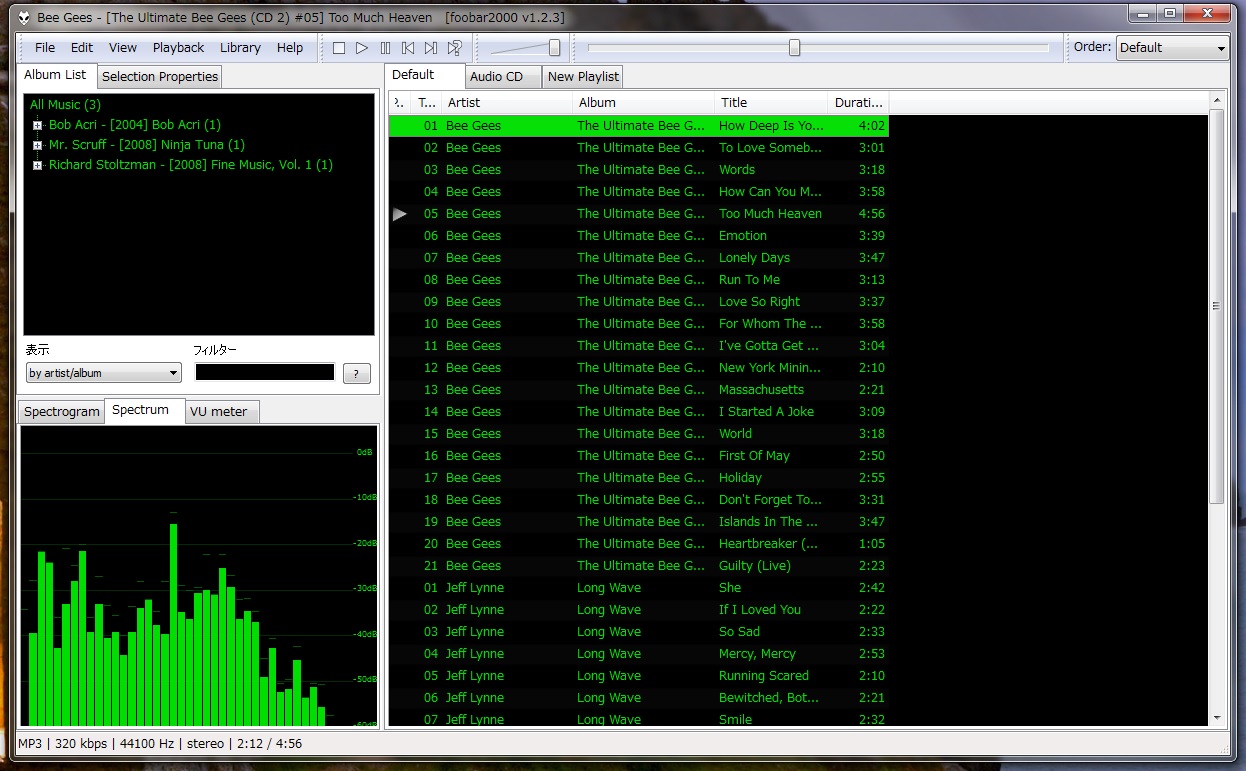Image resolution: width=1246 pixels, height=771 pixels.
Task: Open the Library menu
Action: [x=240, y=48]
